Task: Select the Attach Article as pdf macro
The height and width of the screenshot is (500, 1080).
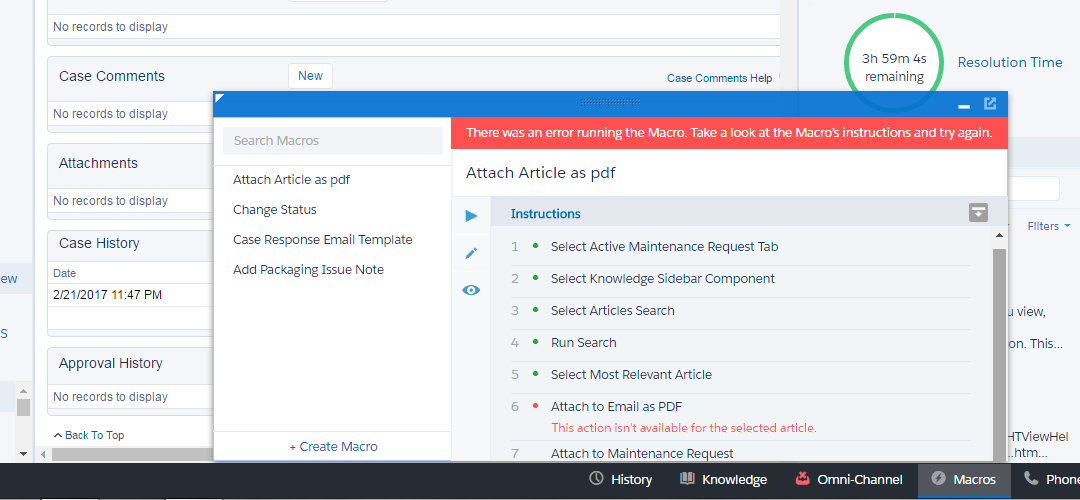Action: tap(291, 180)
